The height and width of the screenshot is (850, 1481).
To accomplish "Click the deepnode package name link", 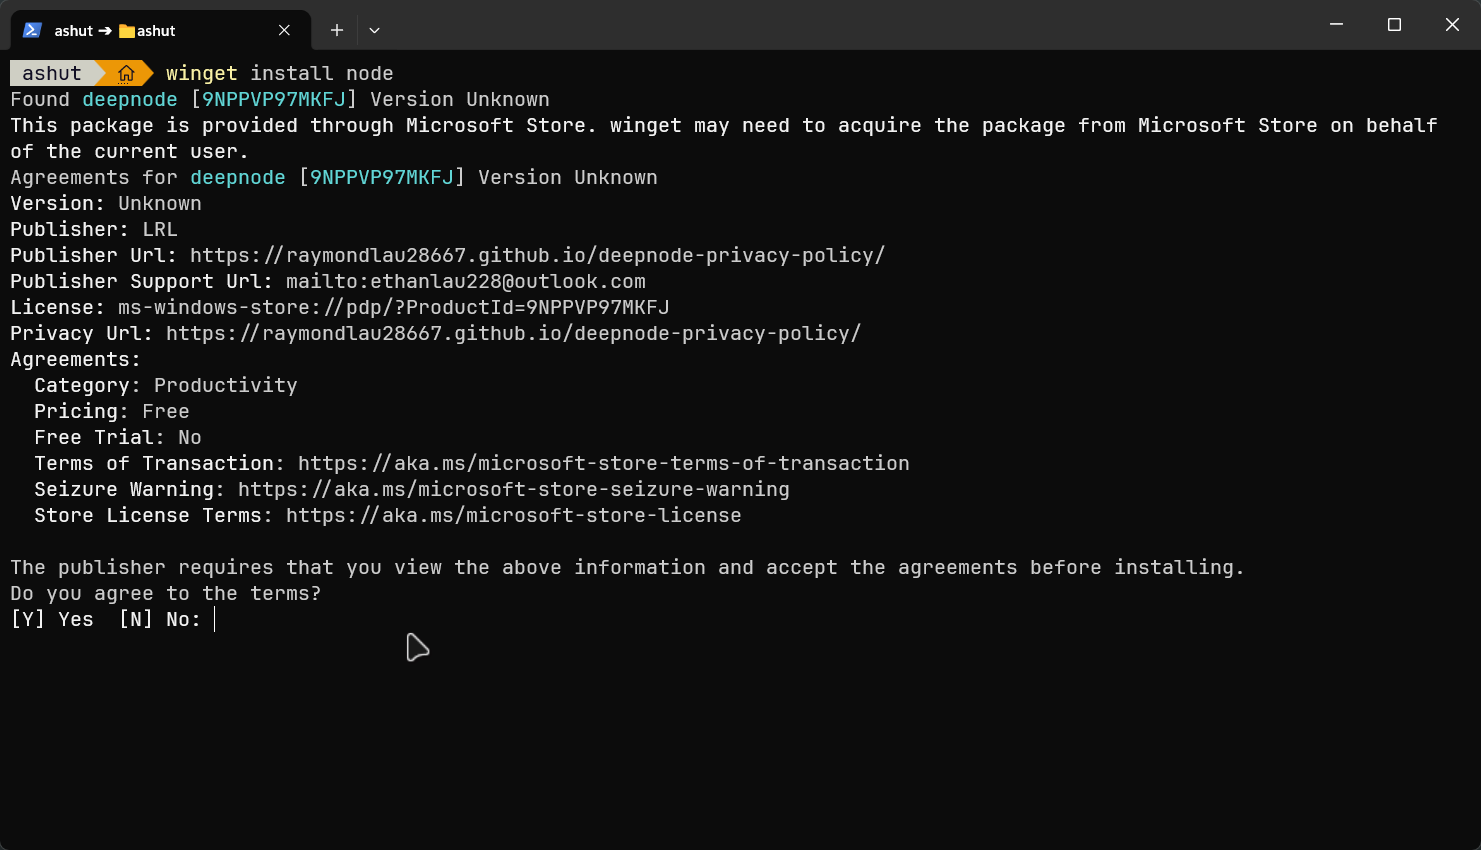I will 129,99.
